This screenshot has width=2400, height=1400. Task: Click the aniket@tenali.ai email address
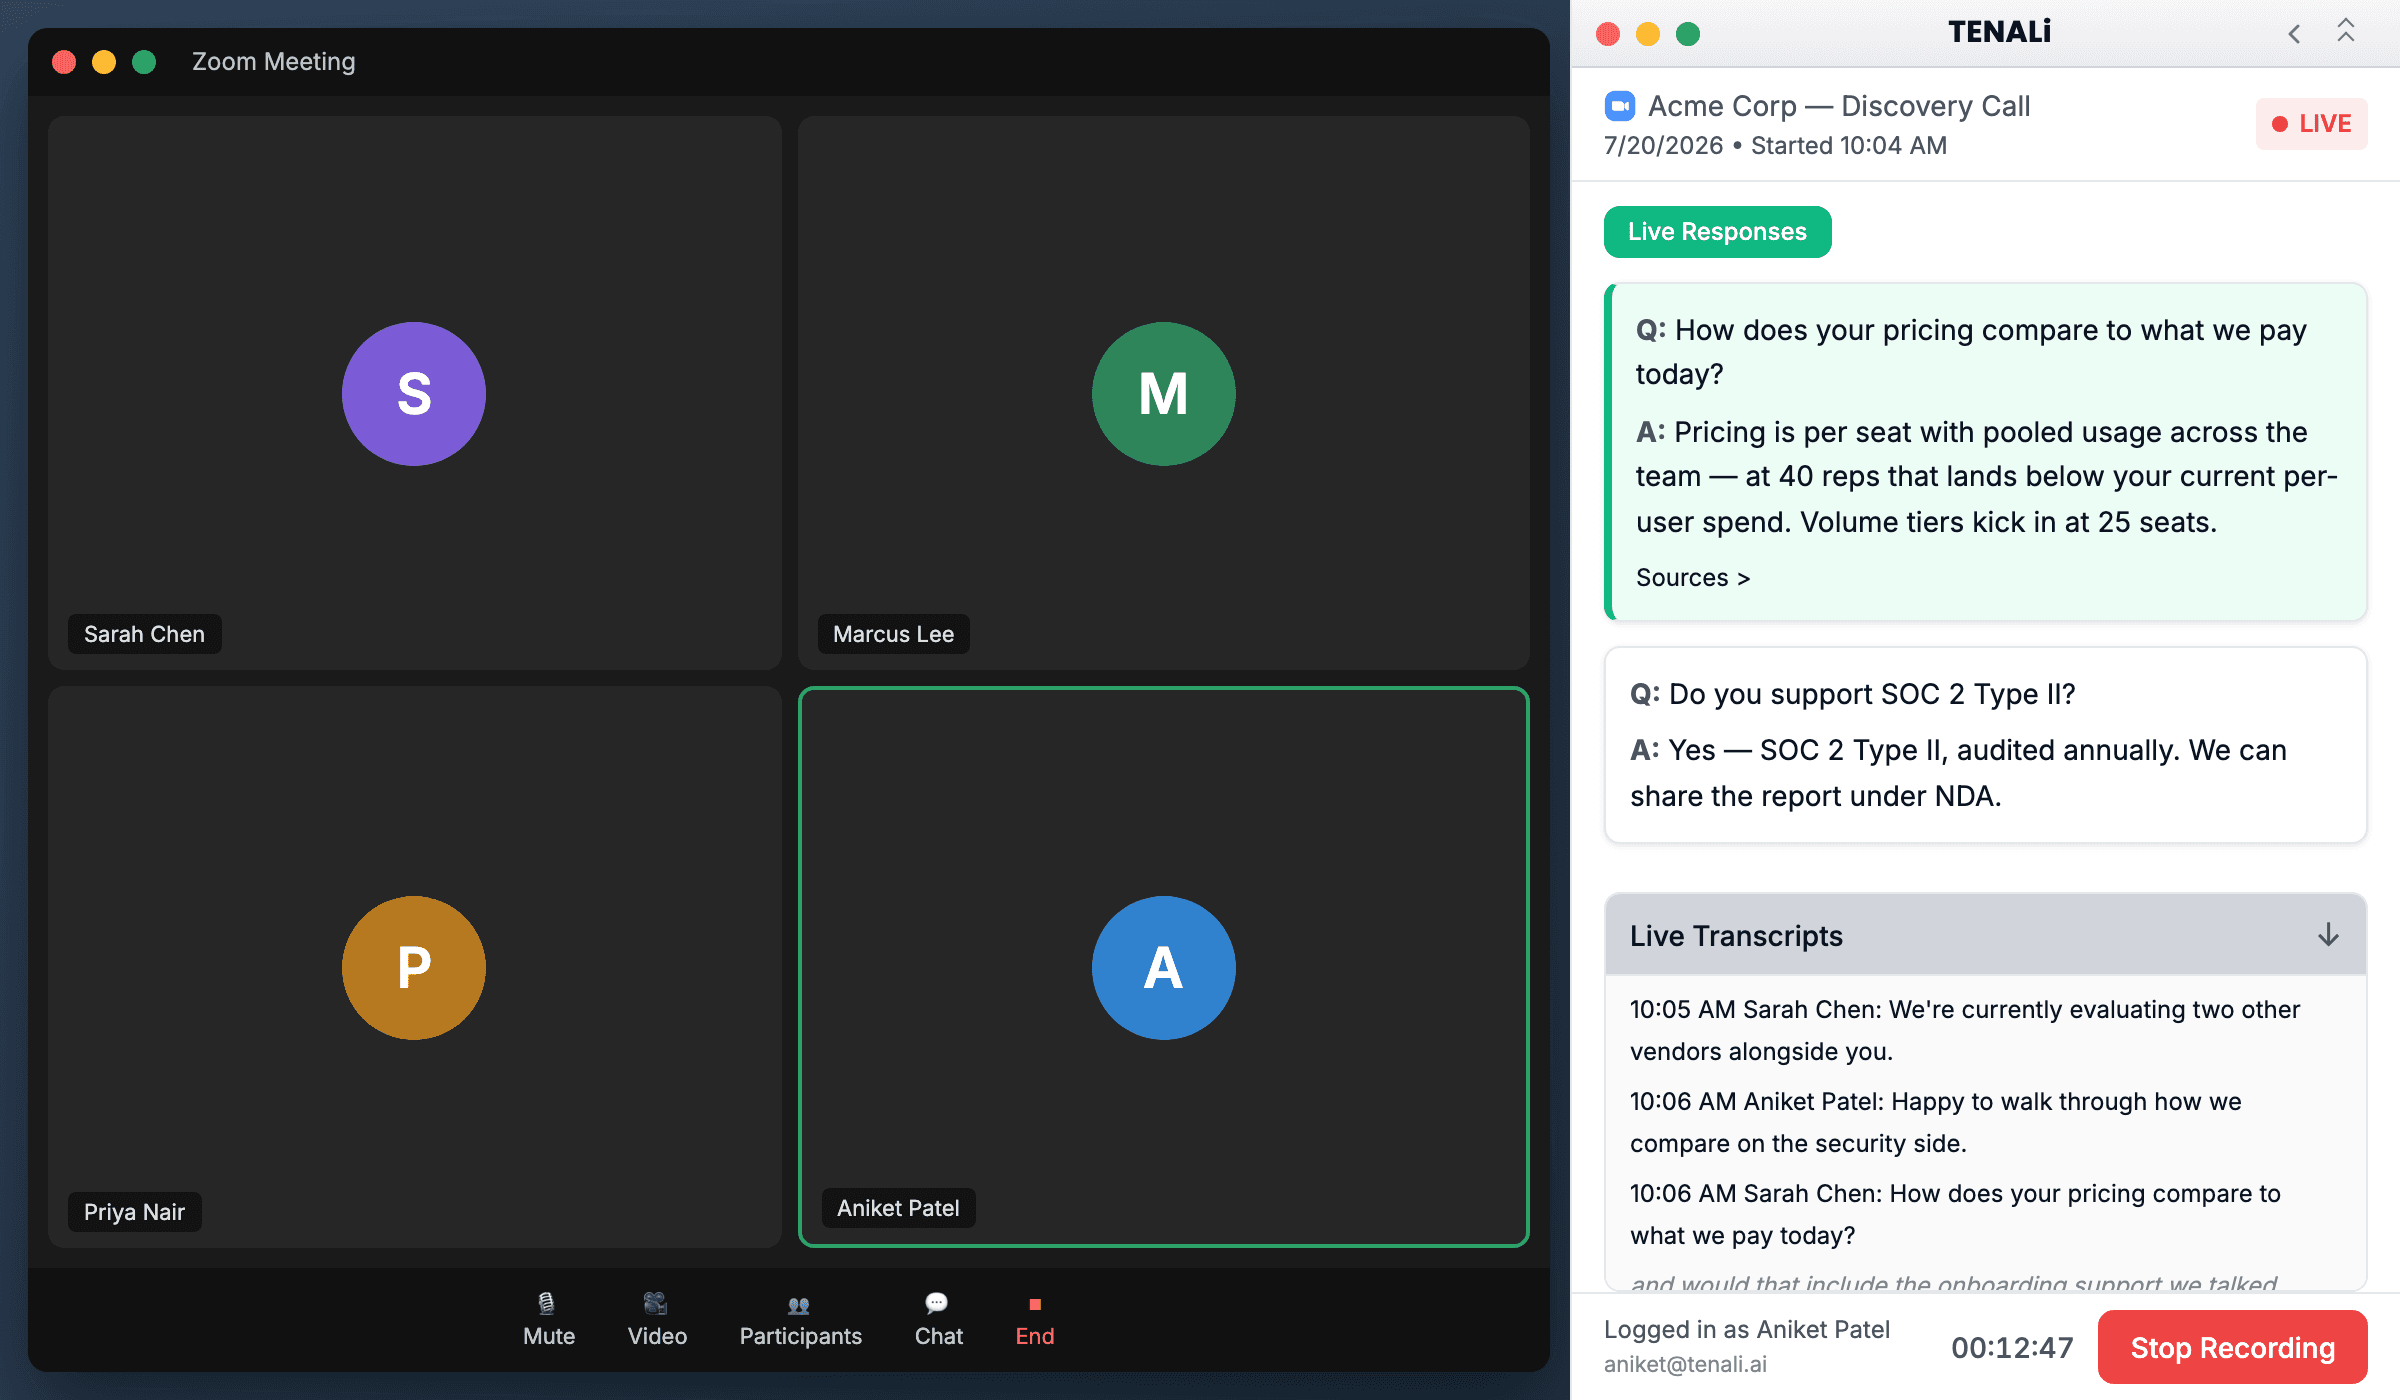point(1685,1364)
